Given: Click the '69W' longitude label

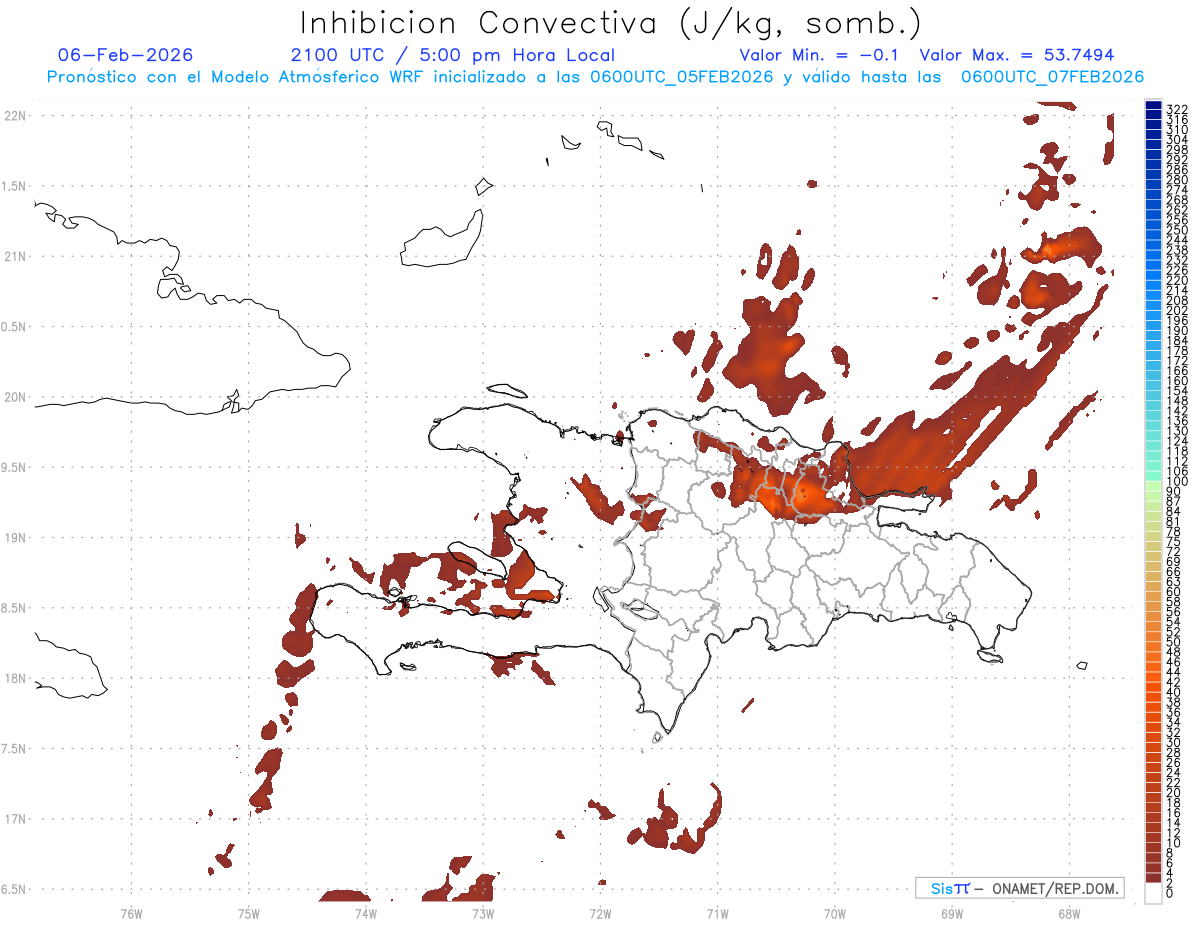Looking at the screenshot, I should click(x=951, y=912).
